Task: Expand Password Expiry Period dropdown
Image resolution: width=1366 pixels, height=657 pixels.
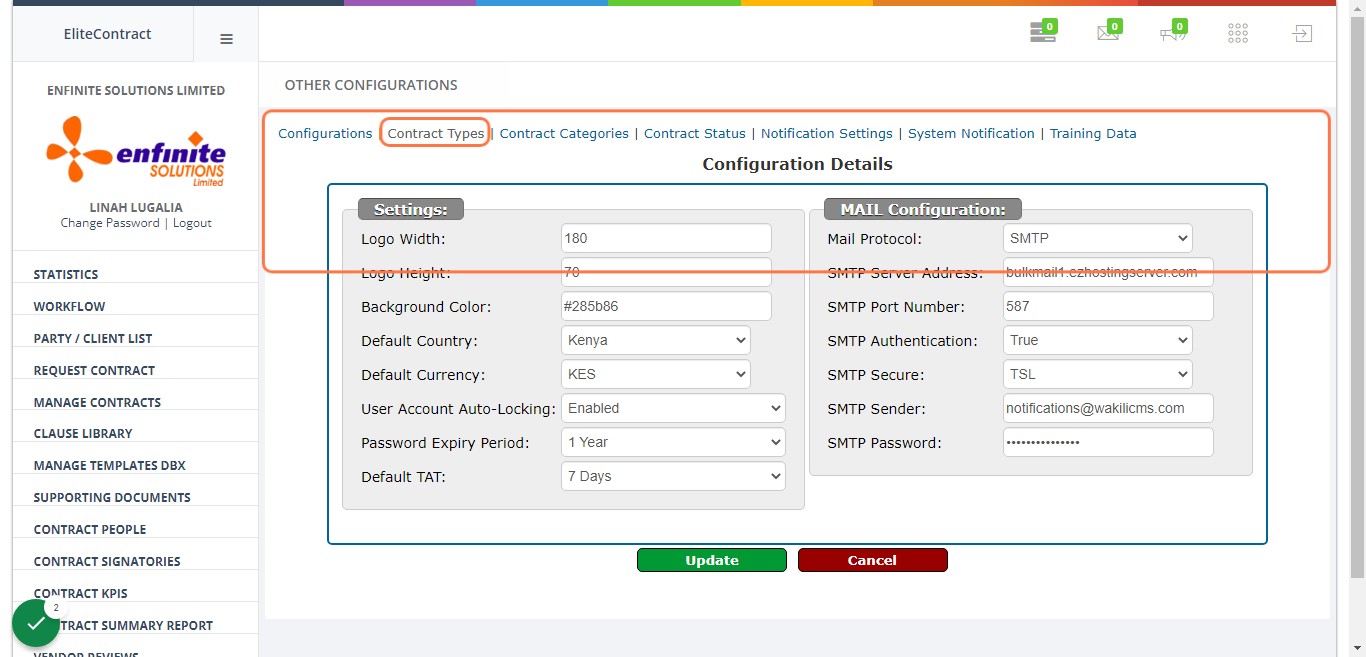Action: [x=673, y=442]
